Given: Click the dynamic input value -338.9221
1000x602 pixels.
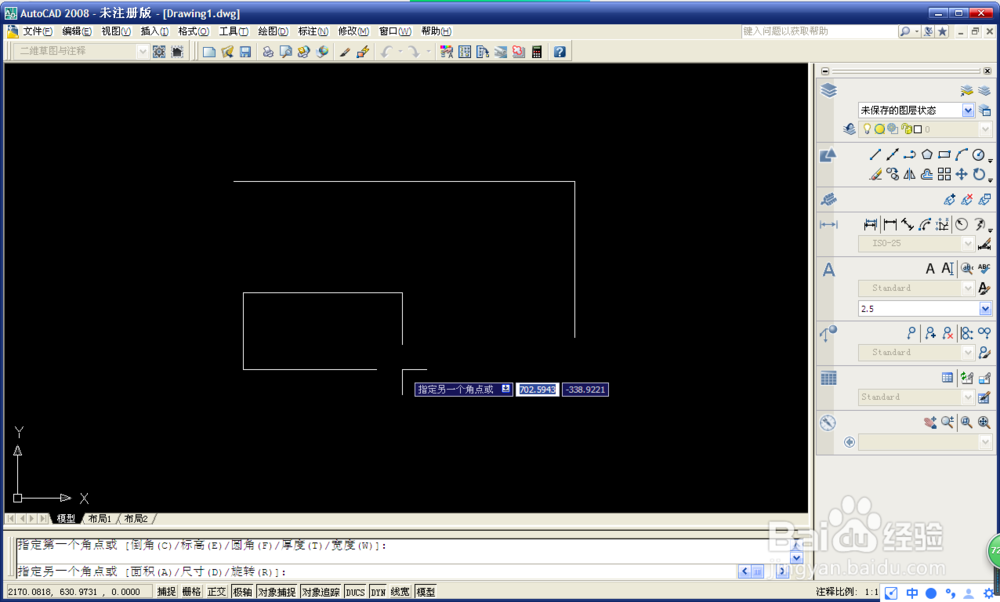Looking at the screenshot, I should click(x=585, y=390).
